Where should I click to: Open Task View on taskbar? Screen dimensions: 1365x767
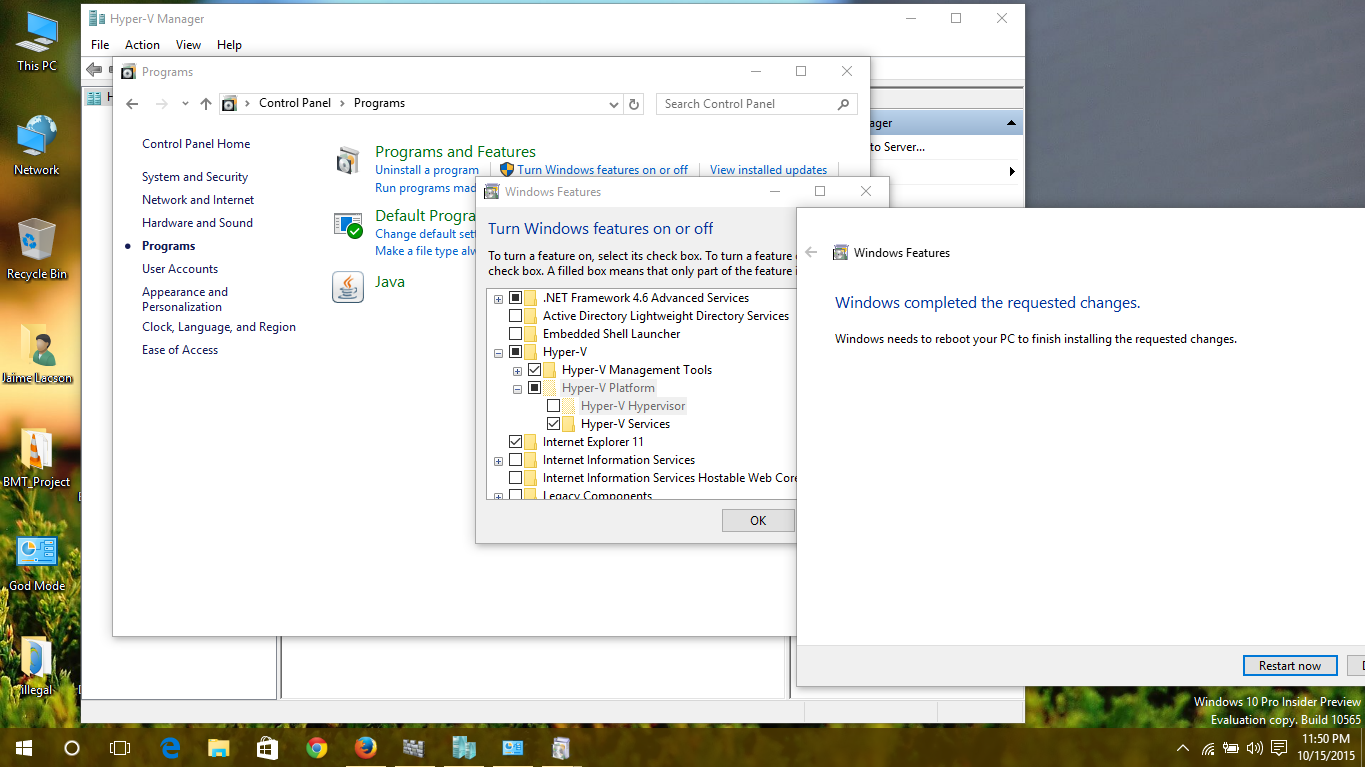point(120,747)
